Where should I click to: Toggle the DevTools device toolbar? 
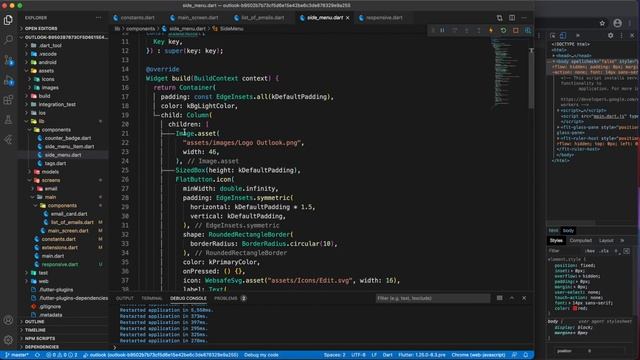[x=563, y=36]
